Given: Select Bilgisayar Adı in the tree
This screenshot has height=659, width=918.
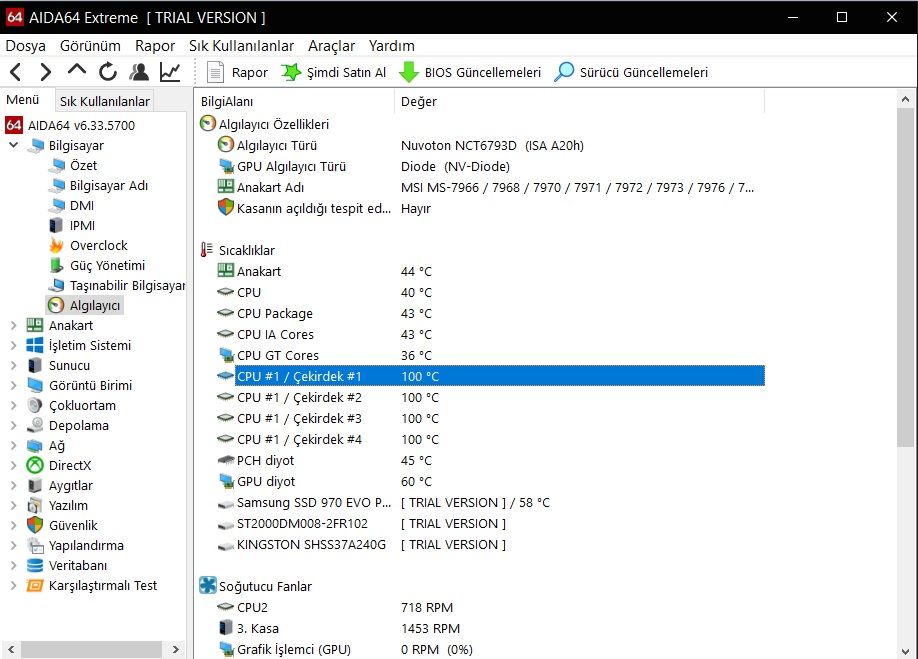Looking at the screenshot, I should (109, 186).
